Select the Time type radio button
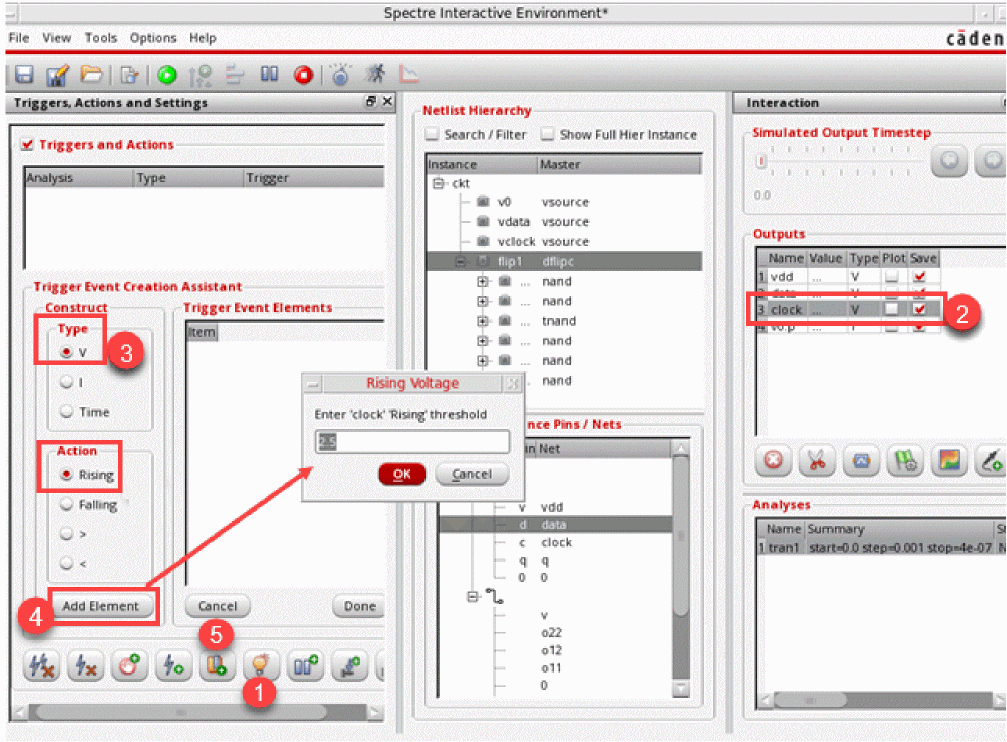This screenshot has width=1007, height=742. click(66, 411)
